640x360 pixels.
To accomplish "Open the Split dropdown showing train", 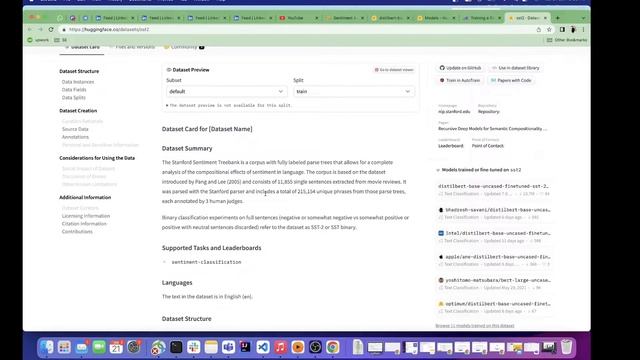I will coord(353,91).
